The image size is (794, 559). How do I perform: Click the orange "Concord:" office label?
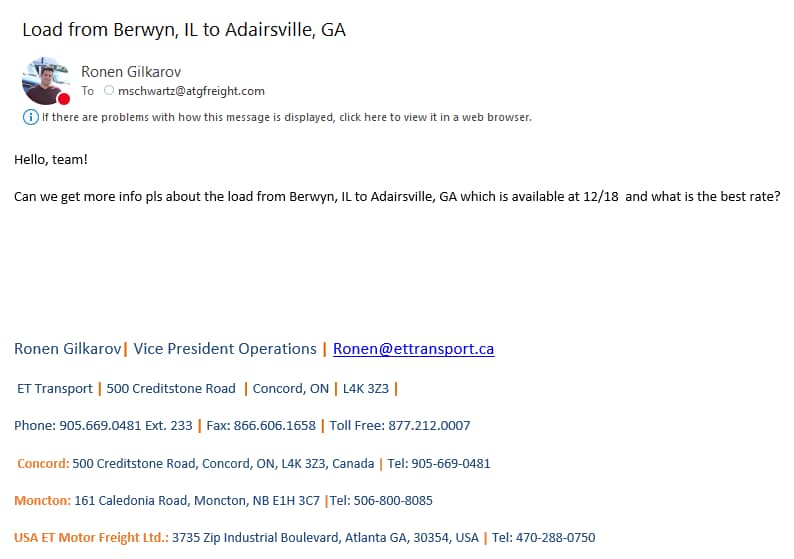43,463
